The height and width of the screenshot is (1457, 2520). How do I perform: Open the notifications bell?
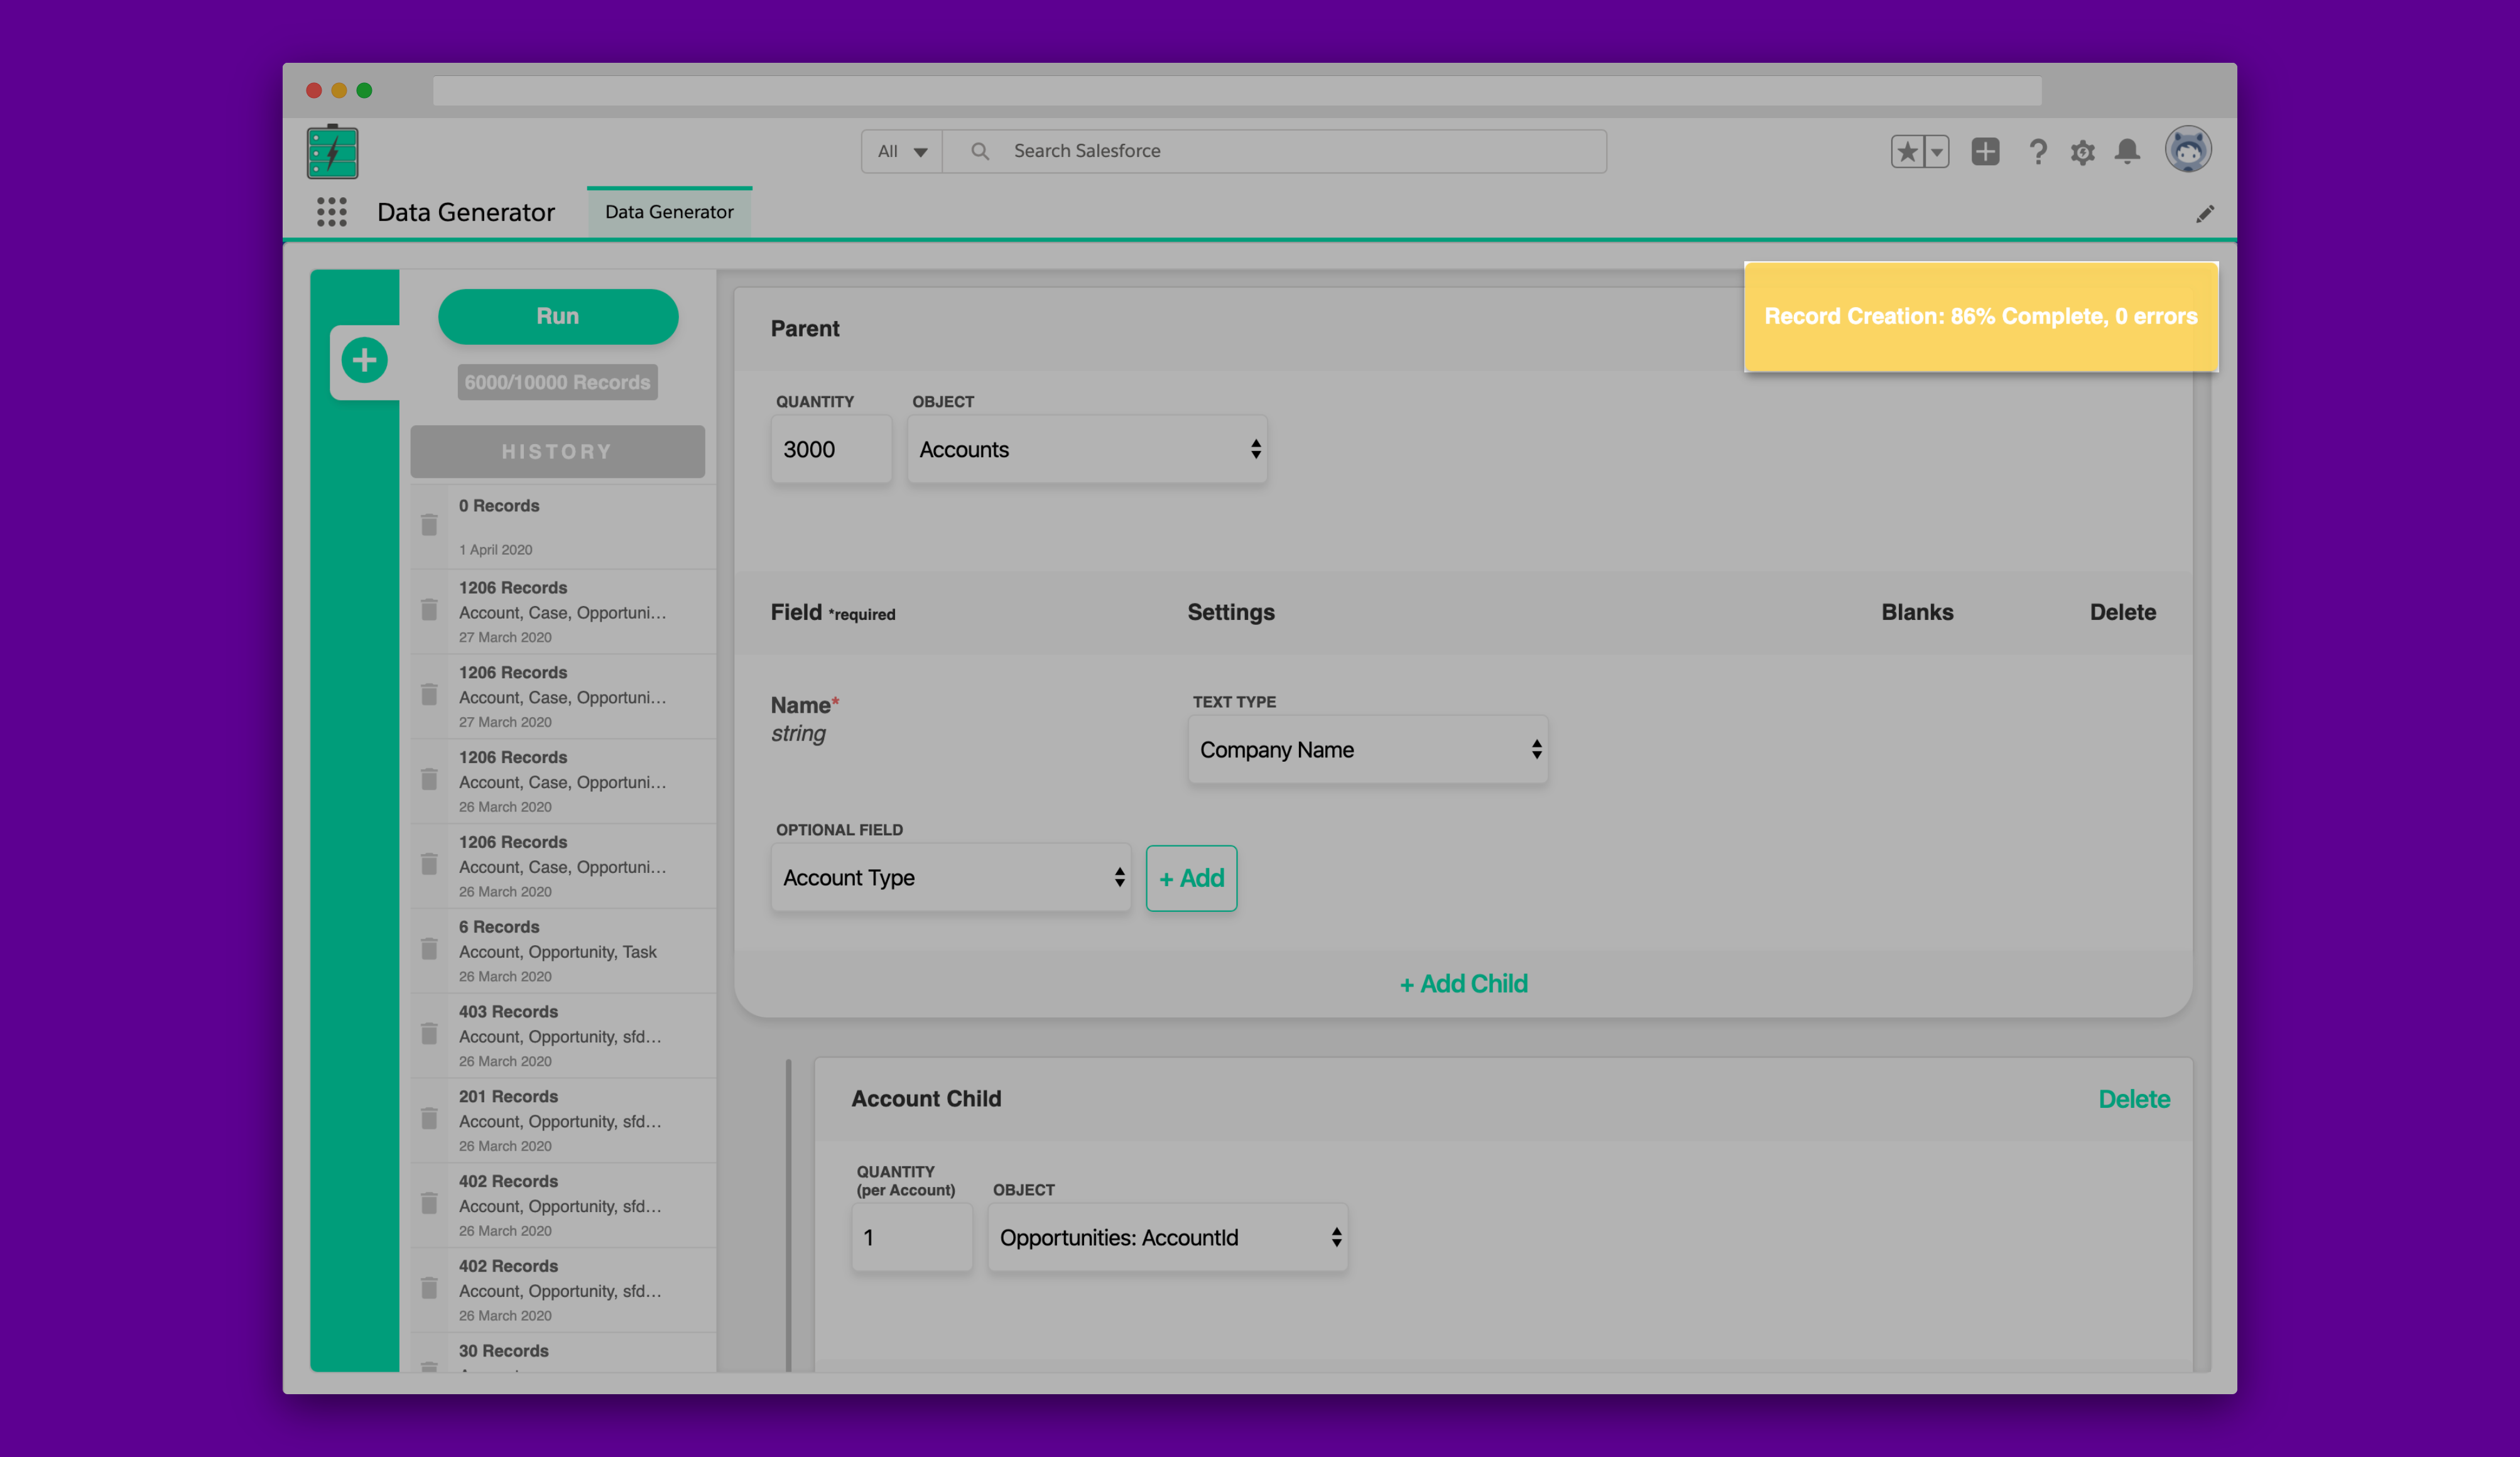pyautogui.click(x=2127, y=152)
